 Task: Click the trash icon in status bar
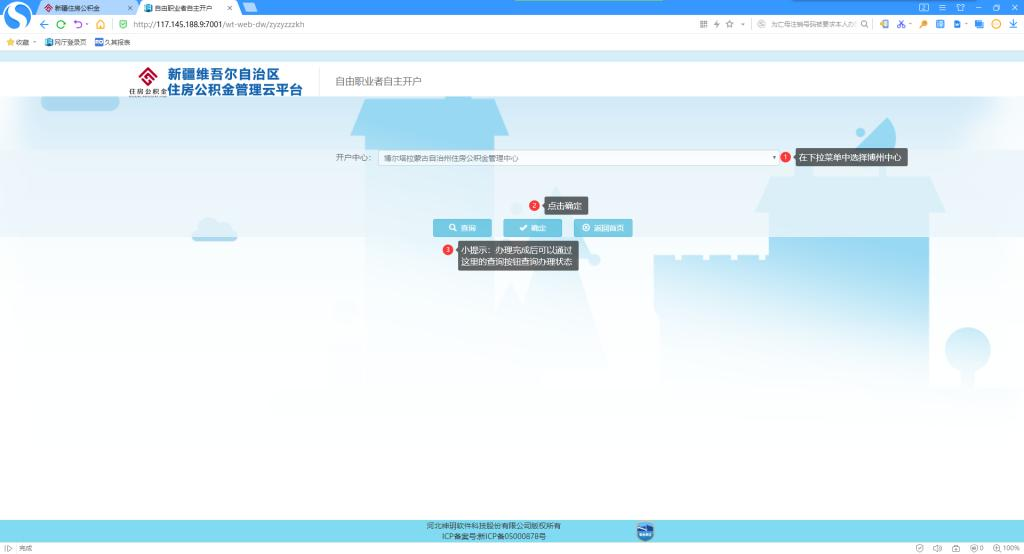point(955,548)
